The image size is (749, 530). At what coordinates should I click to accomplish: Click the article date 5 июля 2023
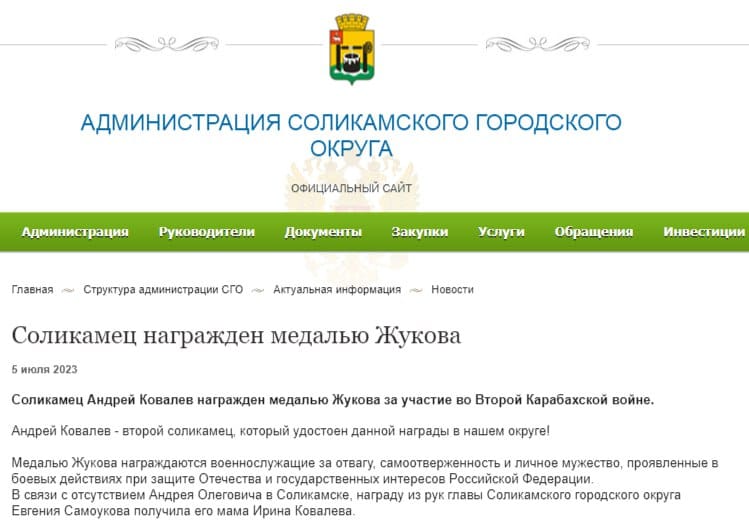click(44, 369)
